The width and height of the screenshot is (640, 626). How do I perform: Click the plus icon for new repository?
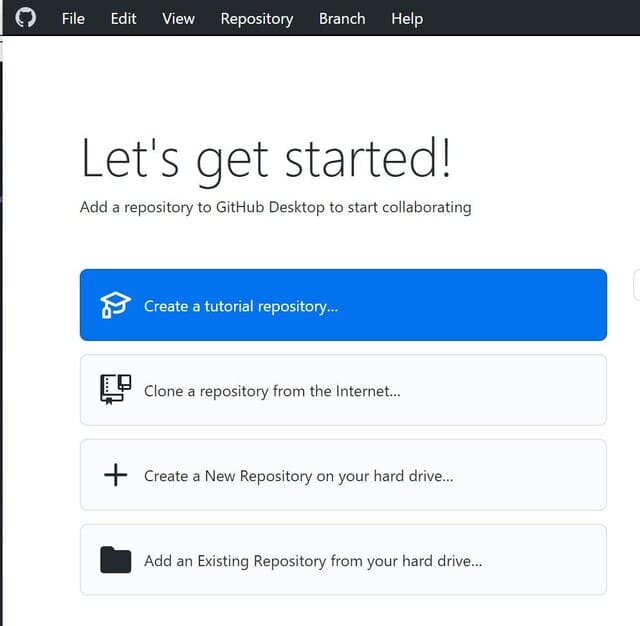tap(116, 475)
